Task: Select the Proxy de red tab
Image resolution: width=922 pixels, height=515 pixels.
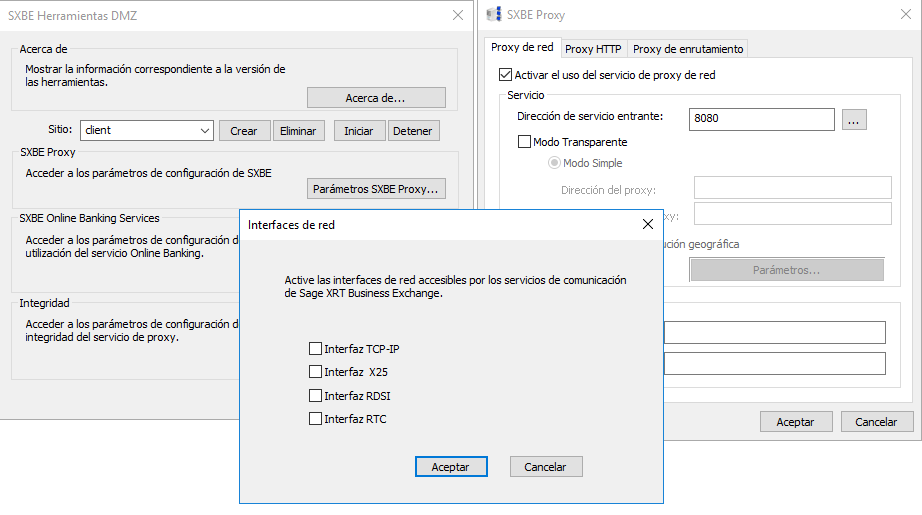Action: pos(522,48)
